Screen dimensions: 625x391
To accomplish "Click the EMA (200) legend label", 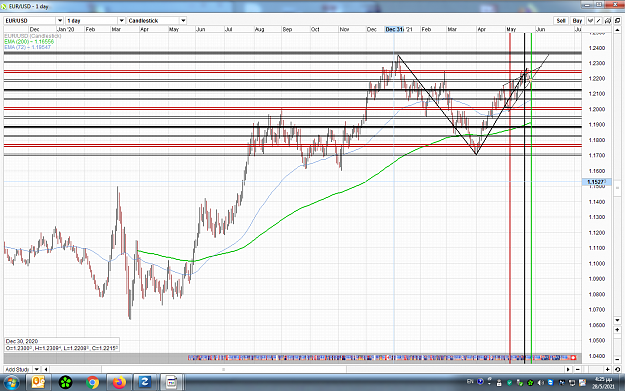I will (29, 41).
